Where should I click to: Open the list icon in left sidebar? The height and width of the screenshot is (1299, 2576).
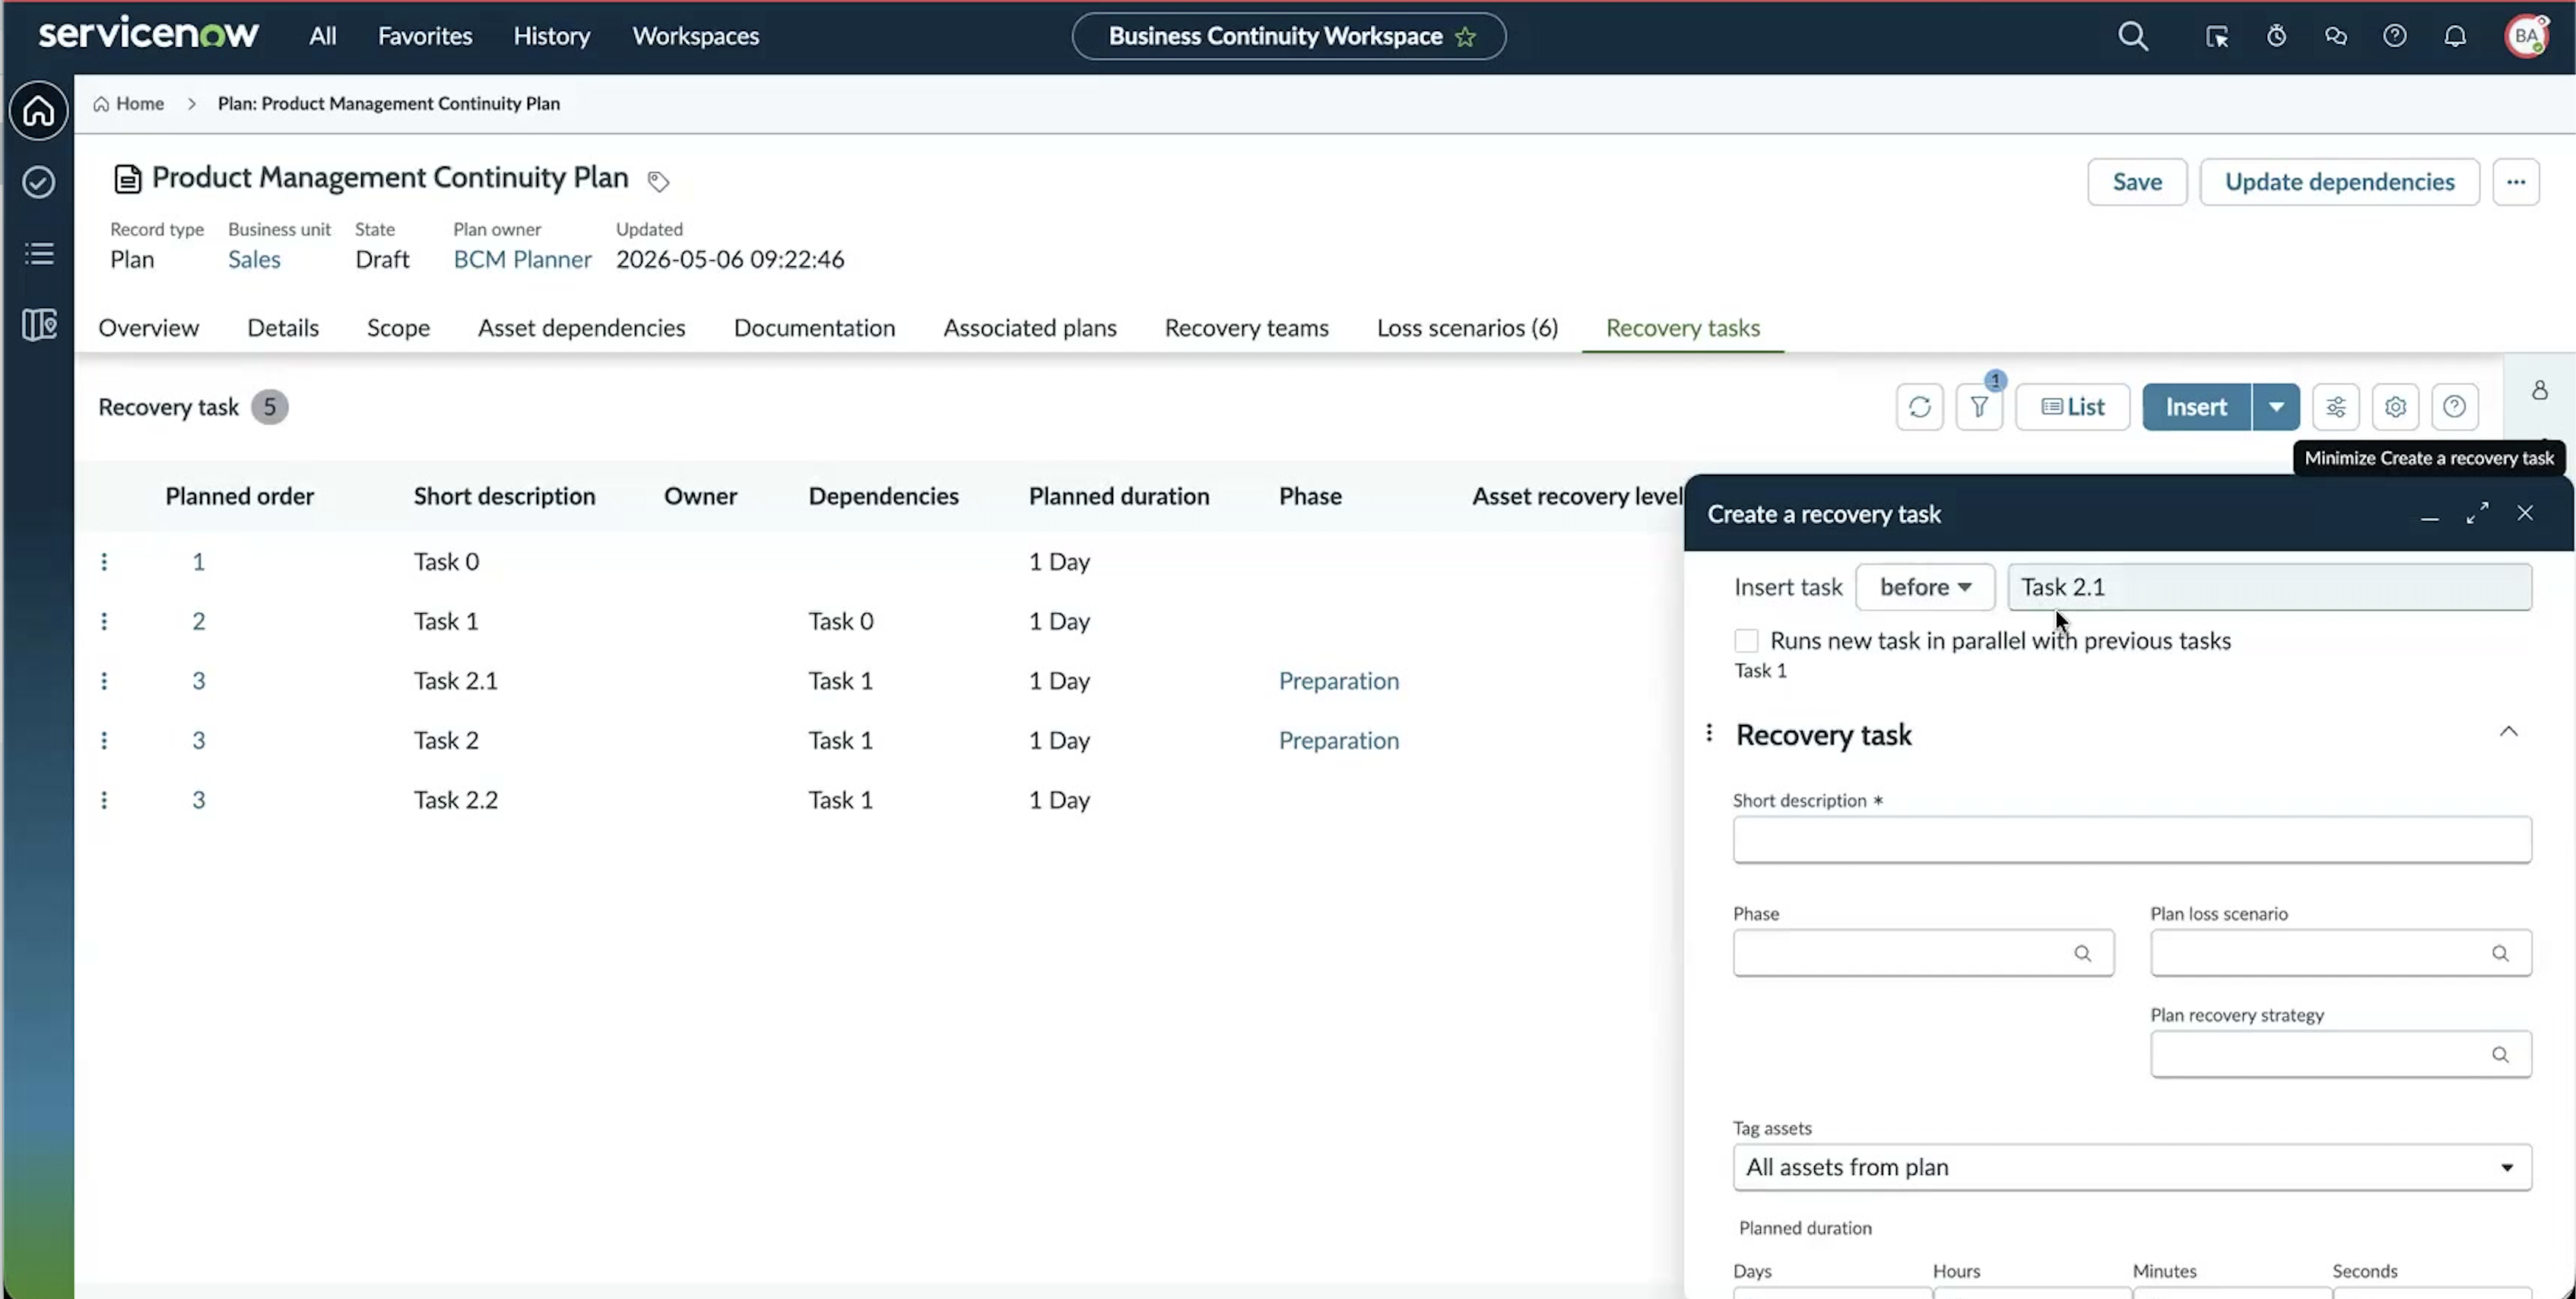38,254
